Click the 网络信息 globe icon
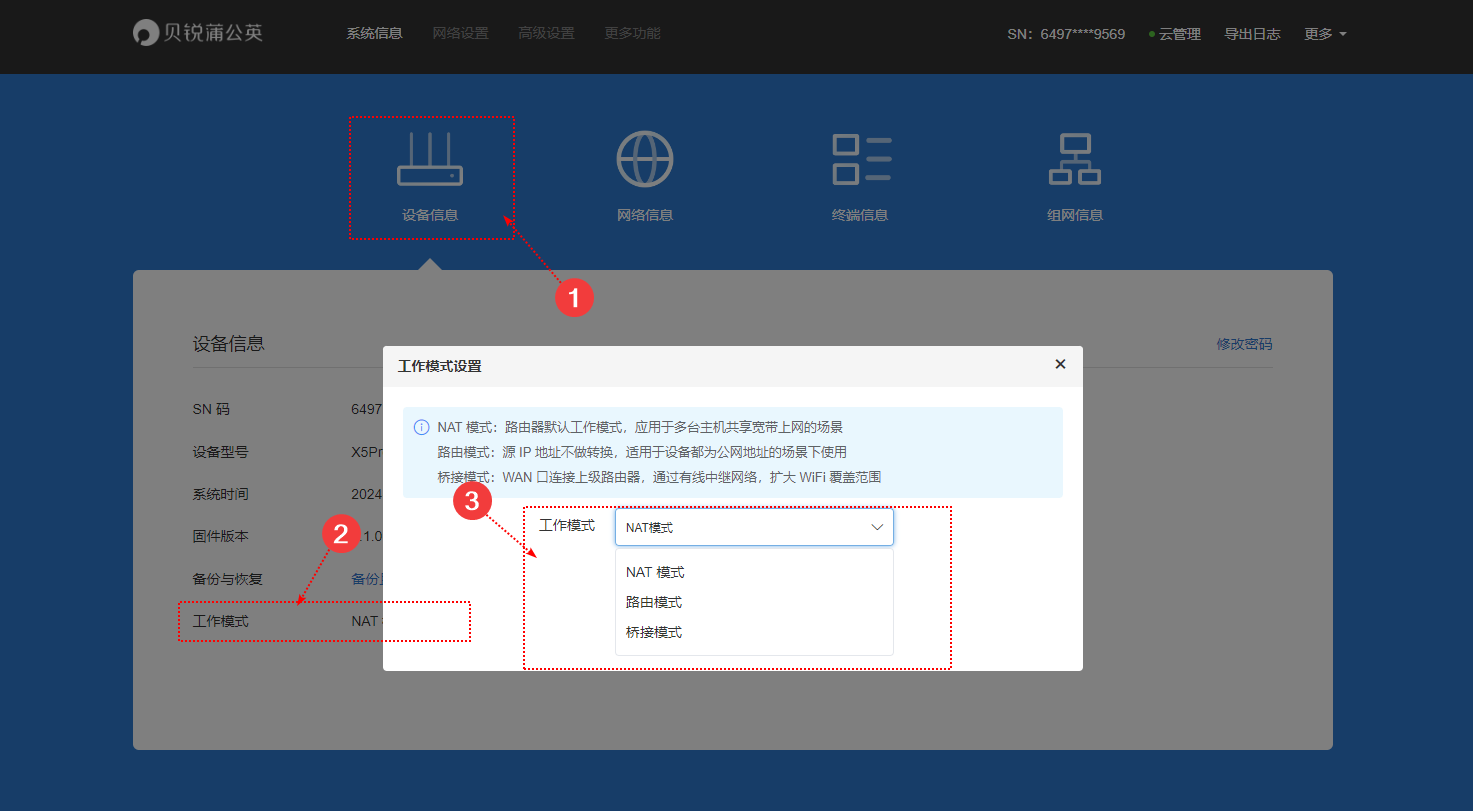 [x=645, y=160]
